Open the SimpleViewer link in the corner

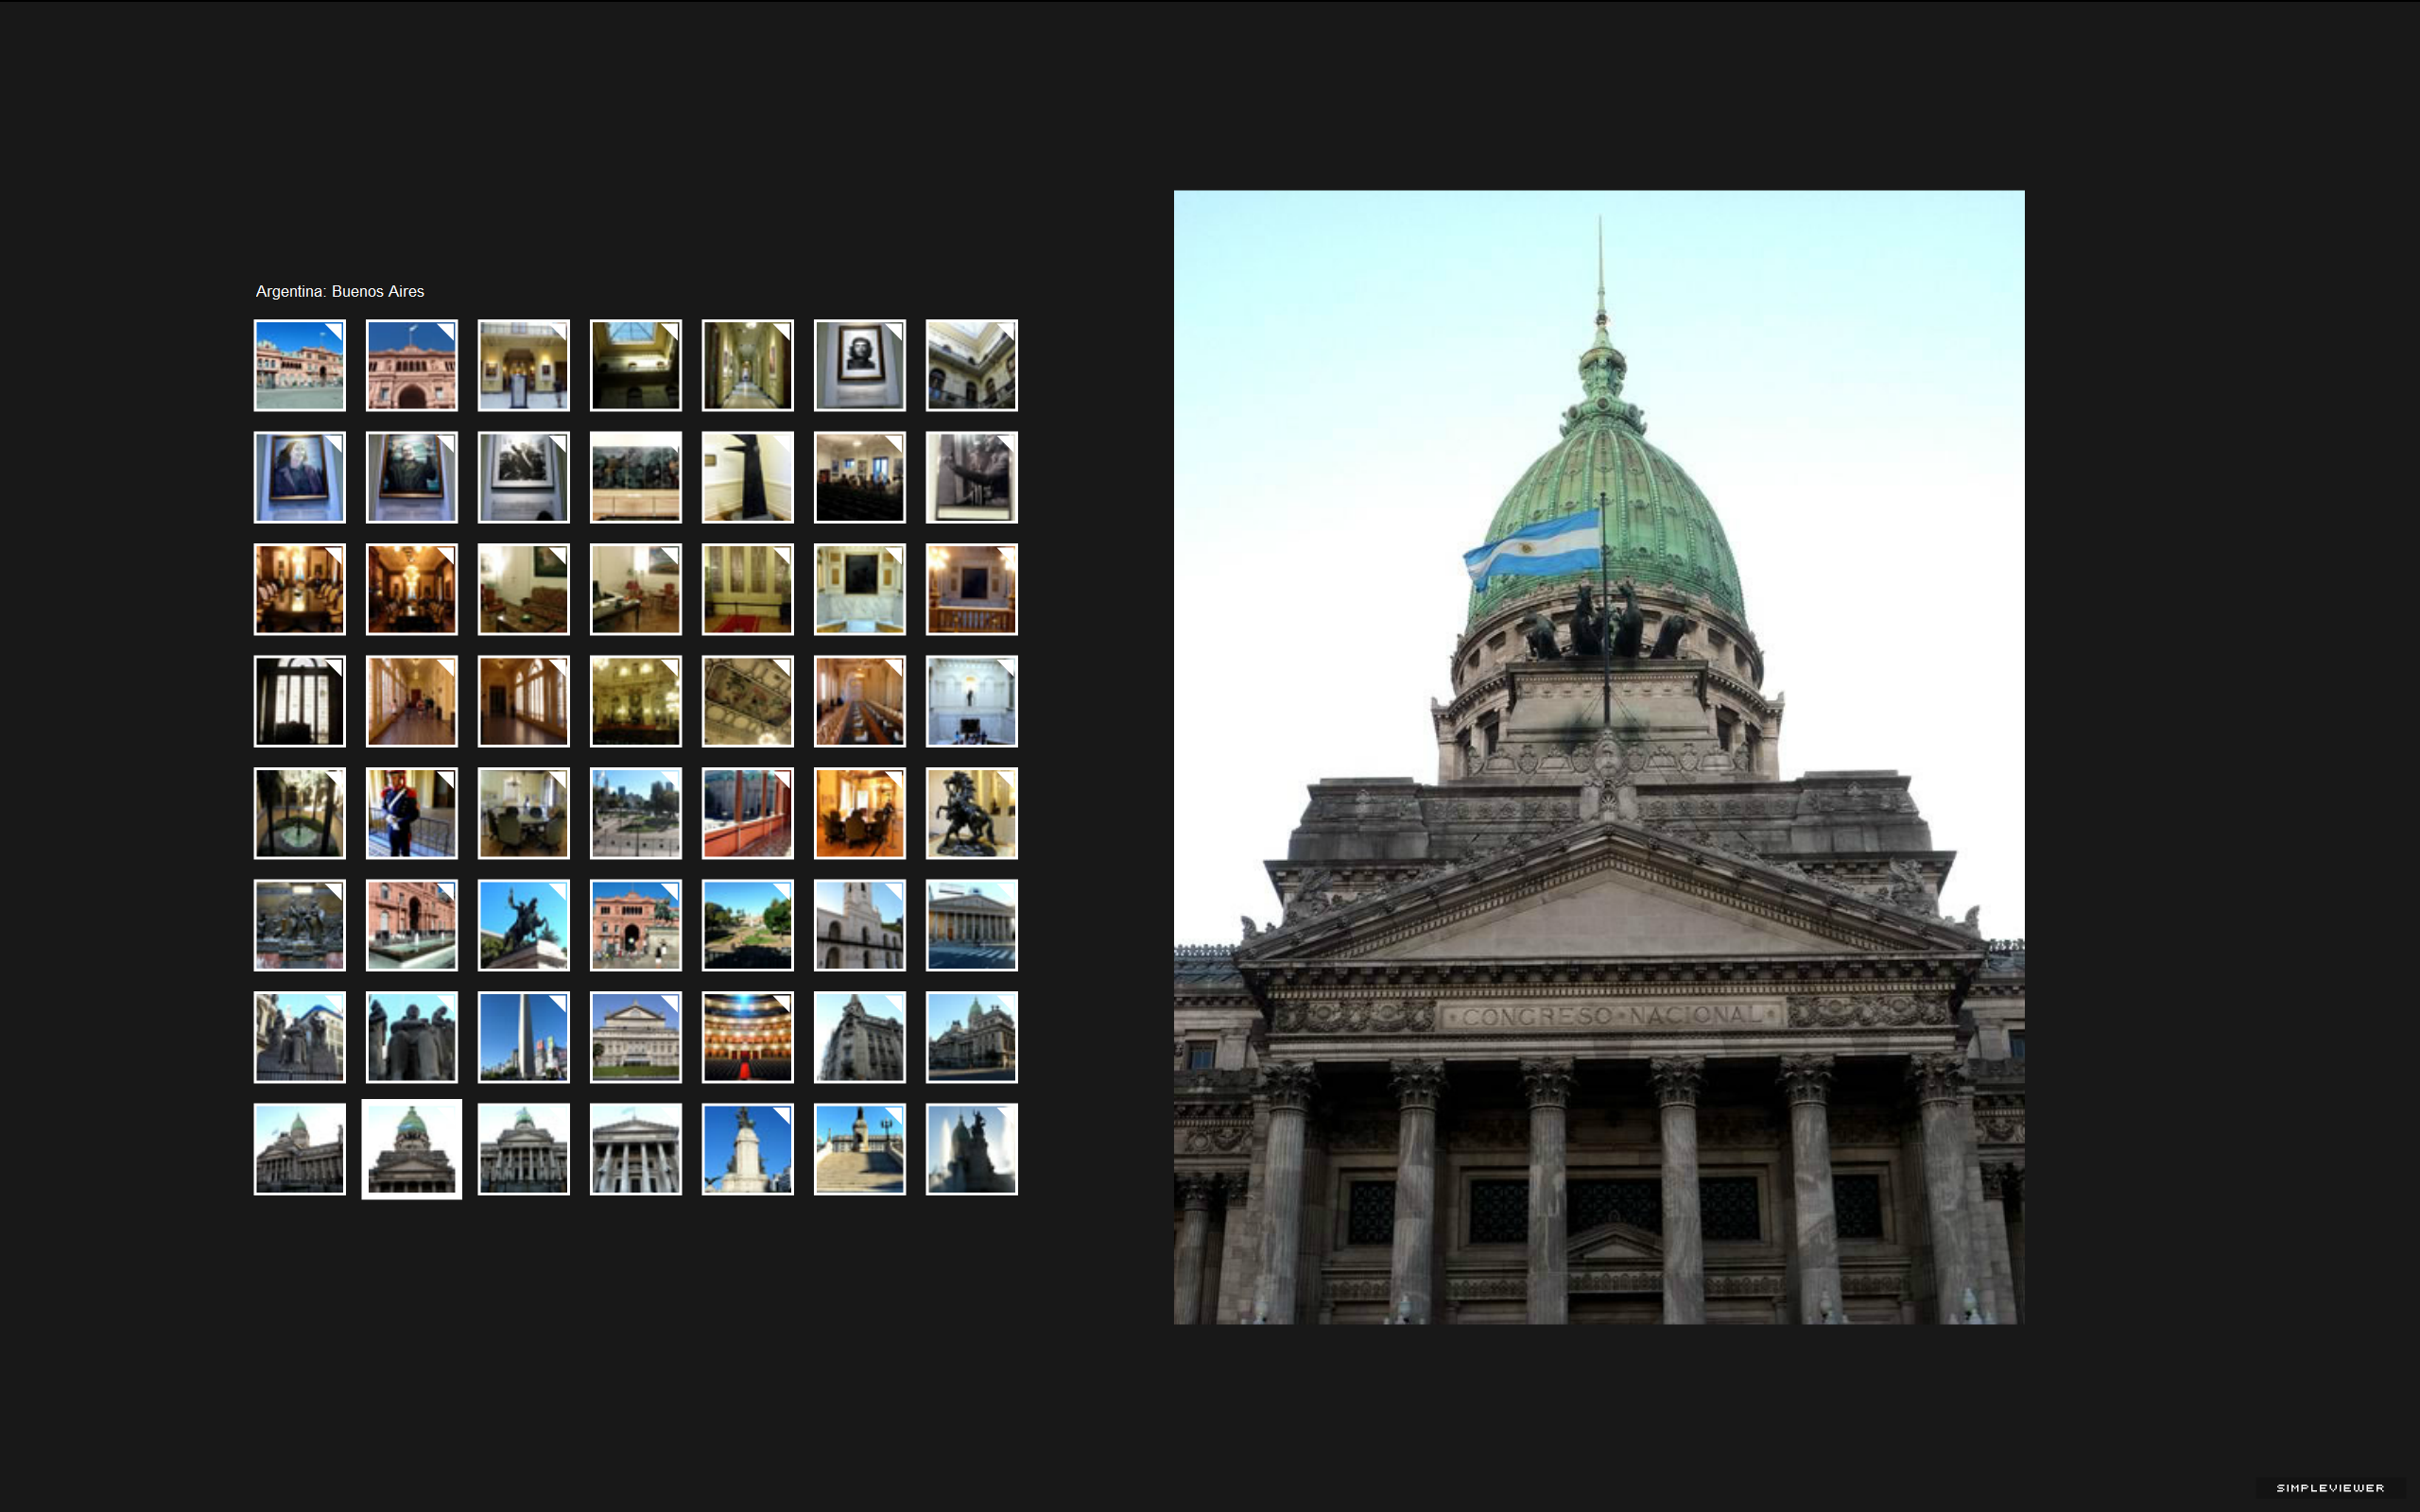[2329, 1488]
